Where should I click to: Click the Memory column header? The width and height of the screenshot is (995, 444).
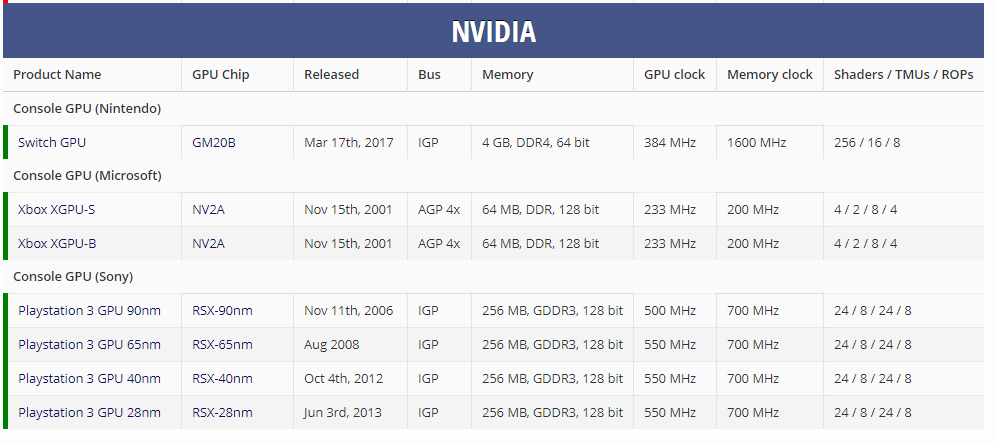tap(507, 74)
